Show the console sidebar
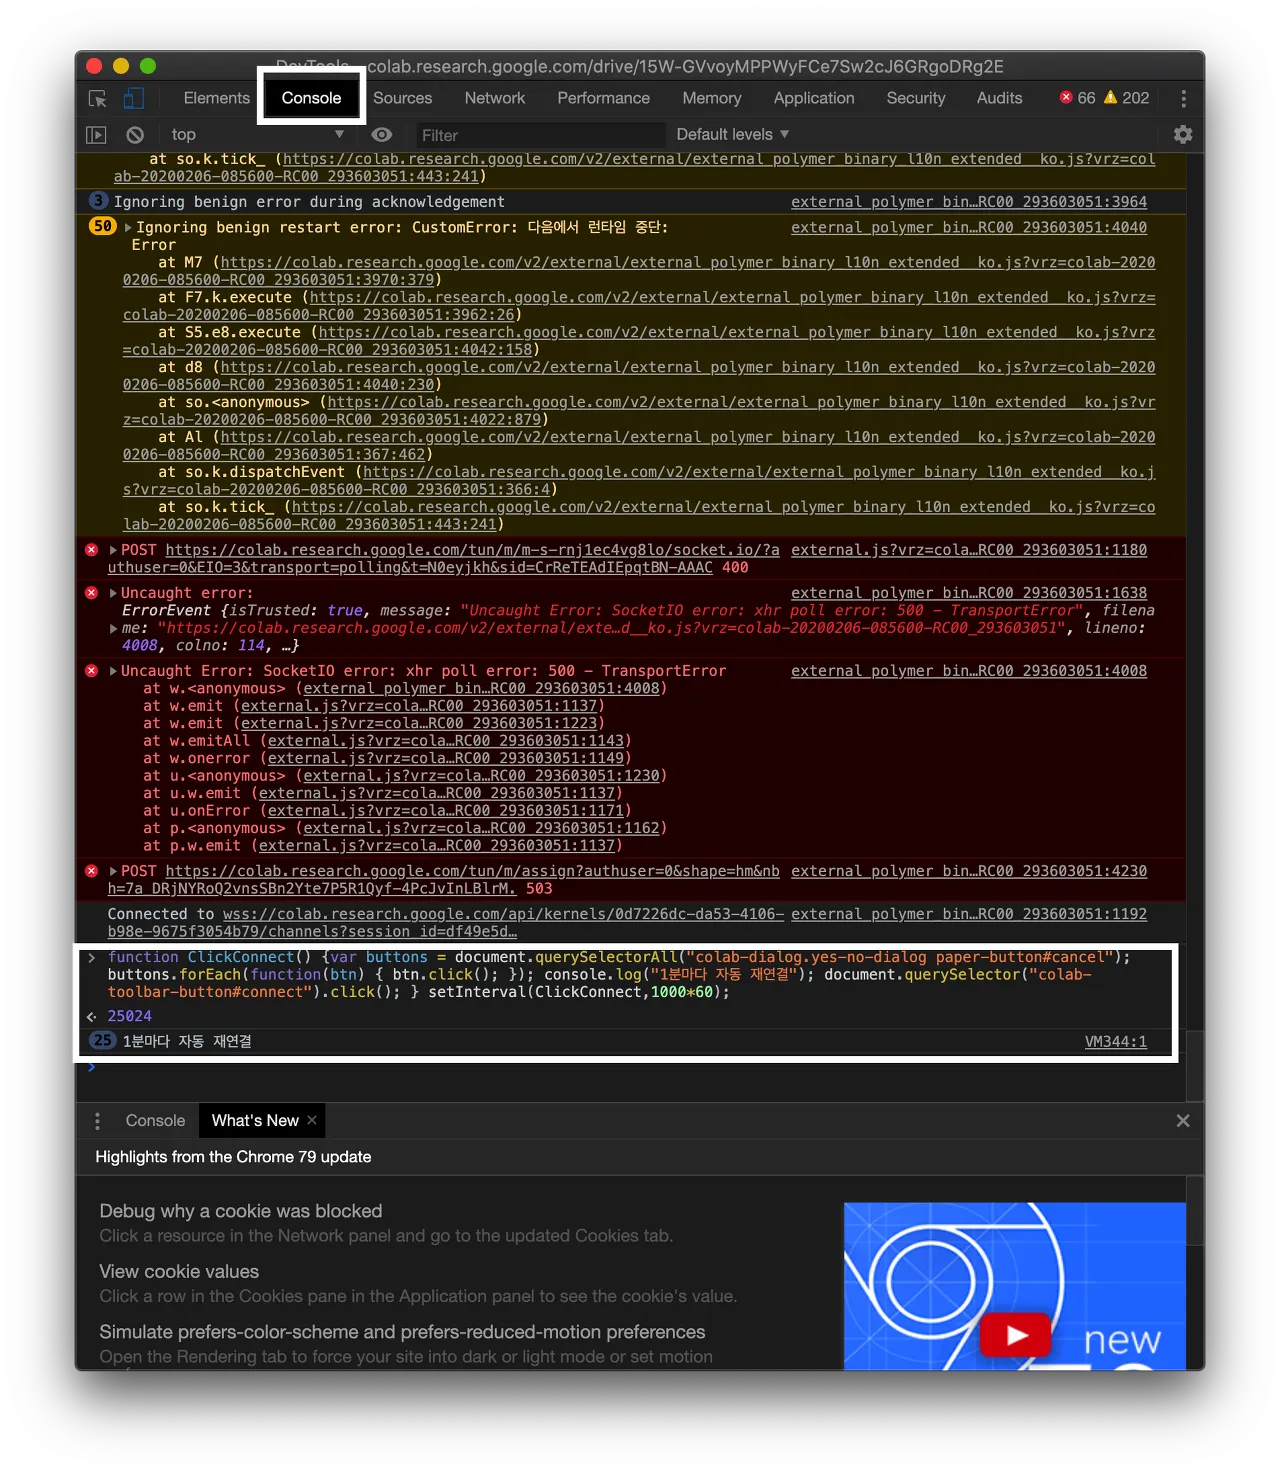1280x1470 pixels. (96, 135)
